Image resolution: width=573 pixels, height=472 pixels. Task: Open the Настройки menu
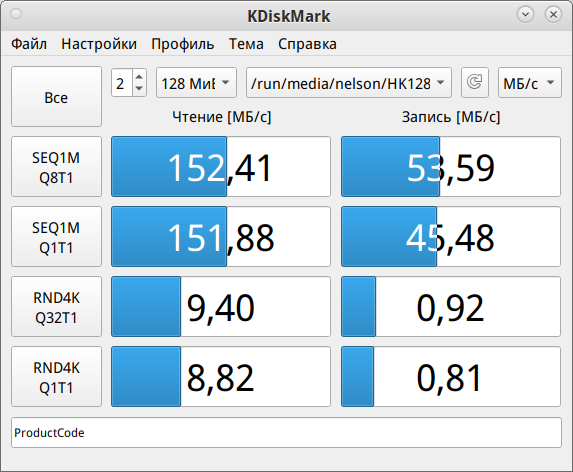point(99,44)
